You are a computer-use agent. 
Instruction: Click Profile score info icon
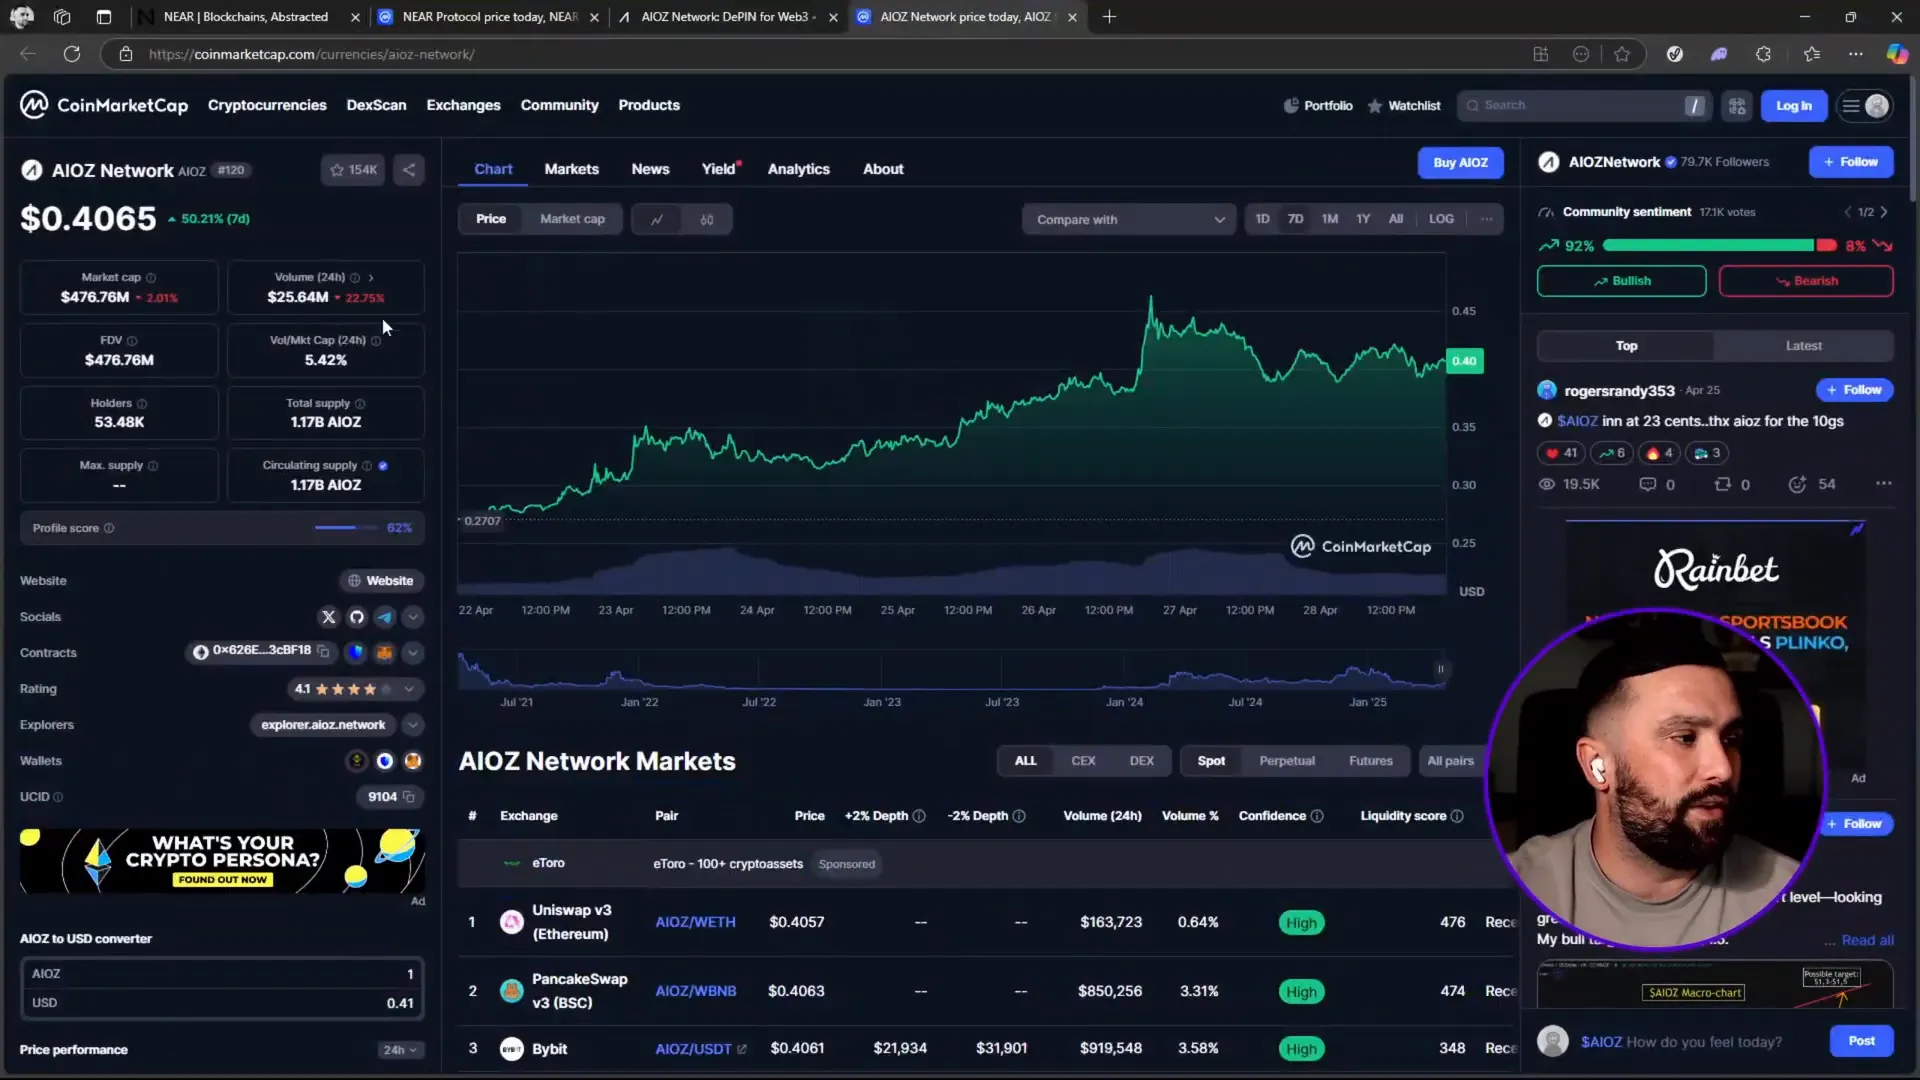(109, 528)
